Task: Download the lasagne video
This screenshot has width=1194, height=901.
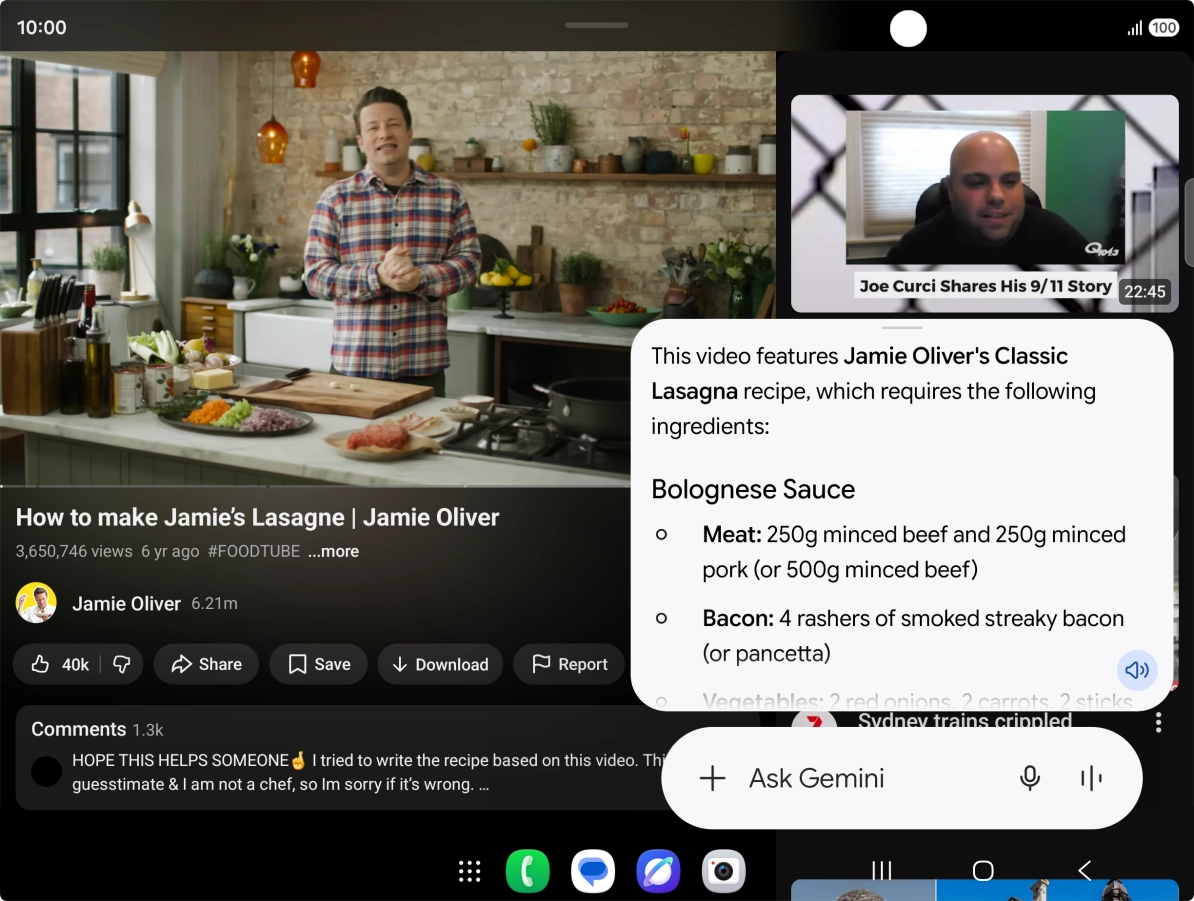Action: (440, 664)
